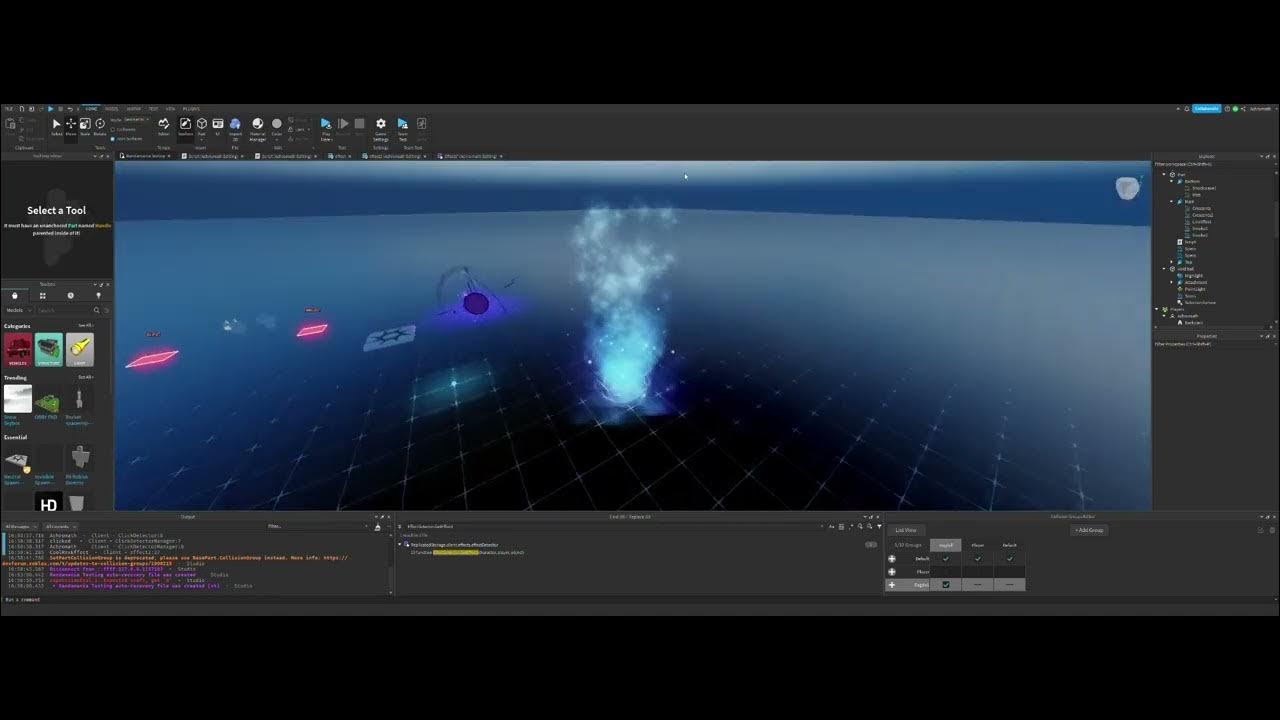Open the UI insert tool
This screenshot has width=1280, height=720.
pos(218,126)
